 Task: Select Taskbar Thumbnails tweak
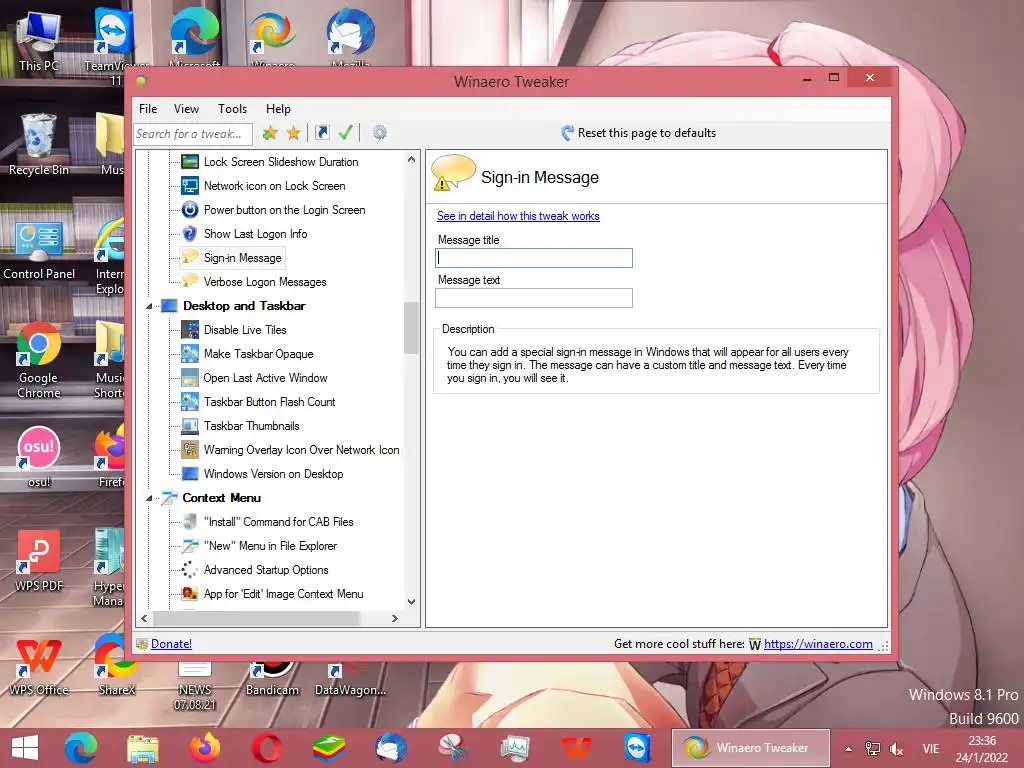point(251,426)
